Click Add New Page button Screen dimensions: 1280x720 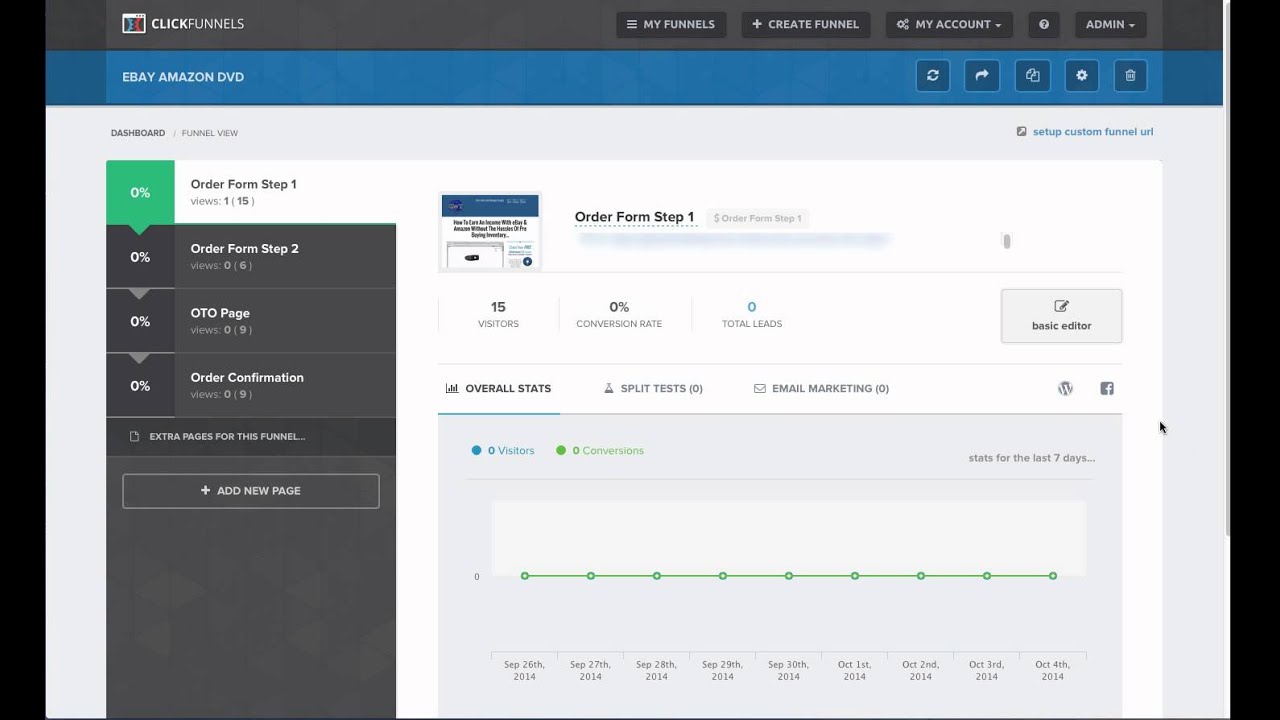pos(251,491)
